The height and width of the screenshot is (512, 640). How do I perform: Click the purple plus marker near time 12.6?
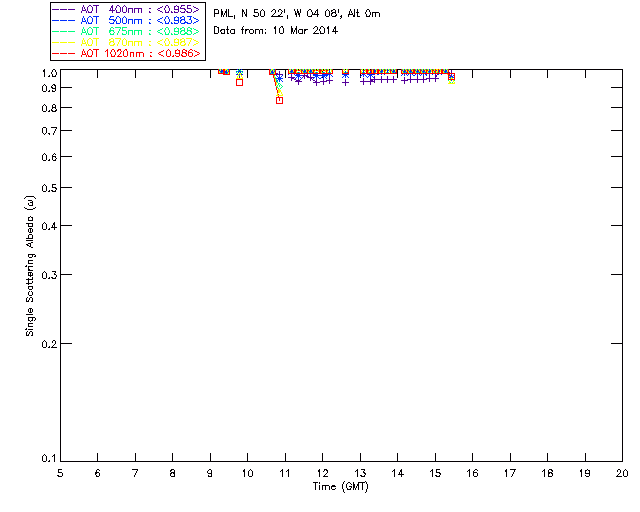[x=346, y=82]
